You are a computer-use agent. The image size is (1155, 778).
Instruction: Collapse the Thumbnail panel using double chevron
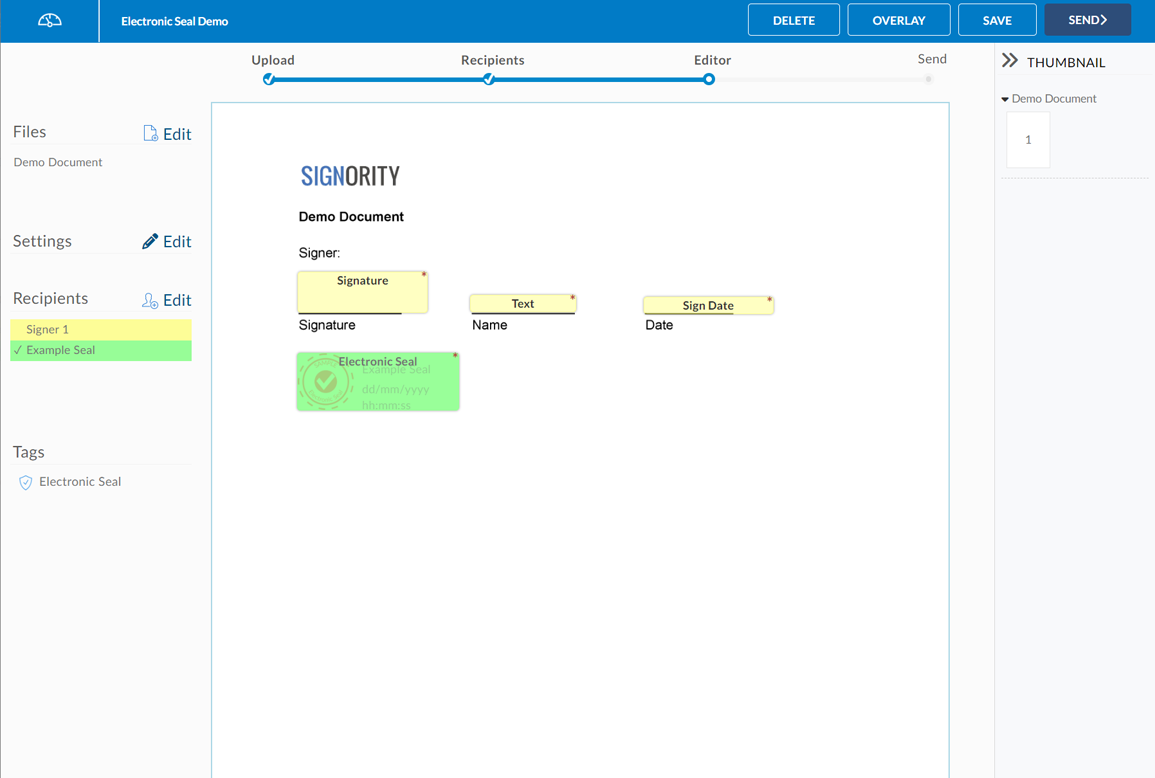click(x=1010, y=61)
